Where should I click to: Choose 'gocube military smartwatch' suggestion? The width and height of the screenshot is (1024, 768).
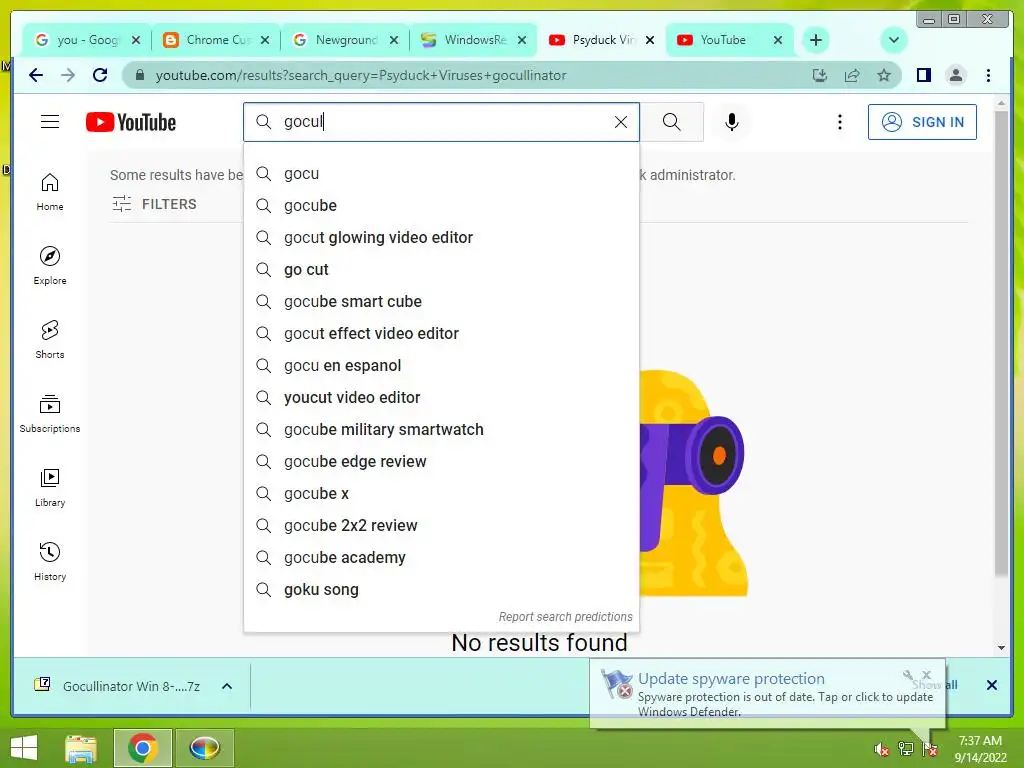[x=441, y=430]
